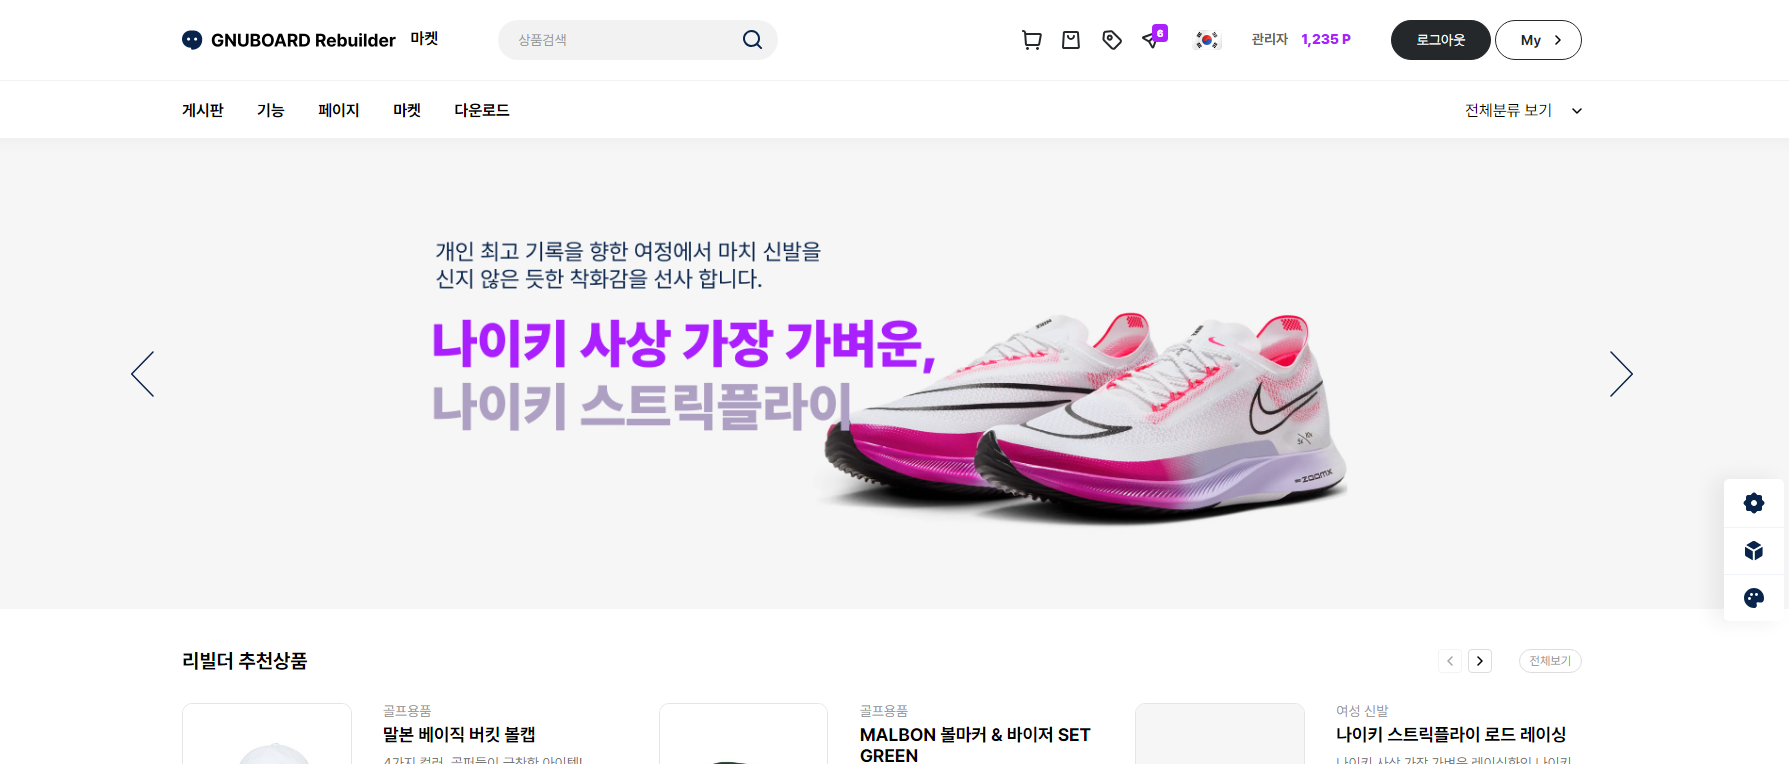Click the 전체보기 button
The image size is (1789, 764).
pyautogui.click(x=1550, y=661)
